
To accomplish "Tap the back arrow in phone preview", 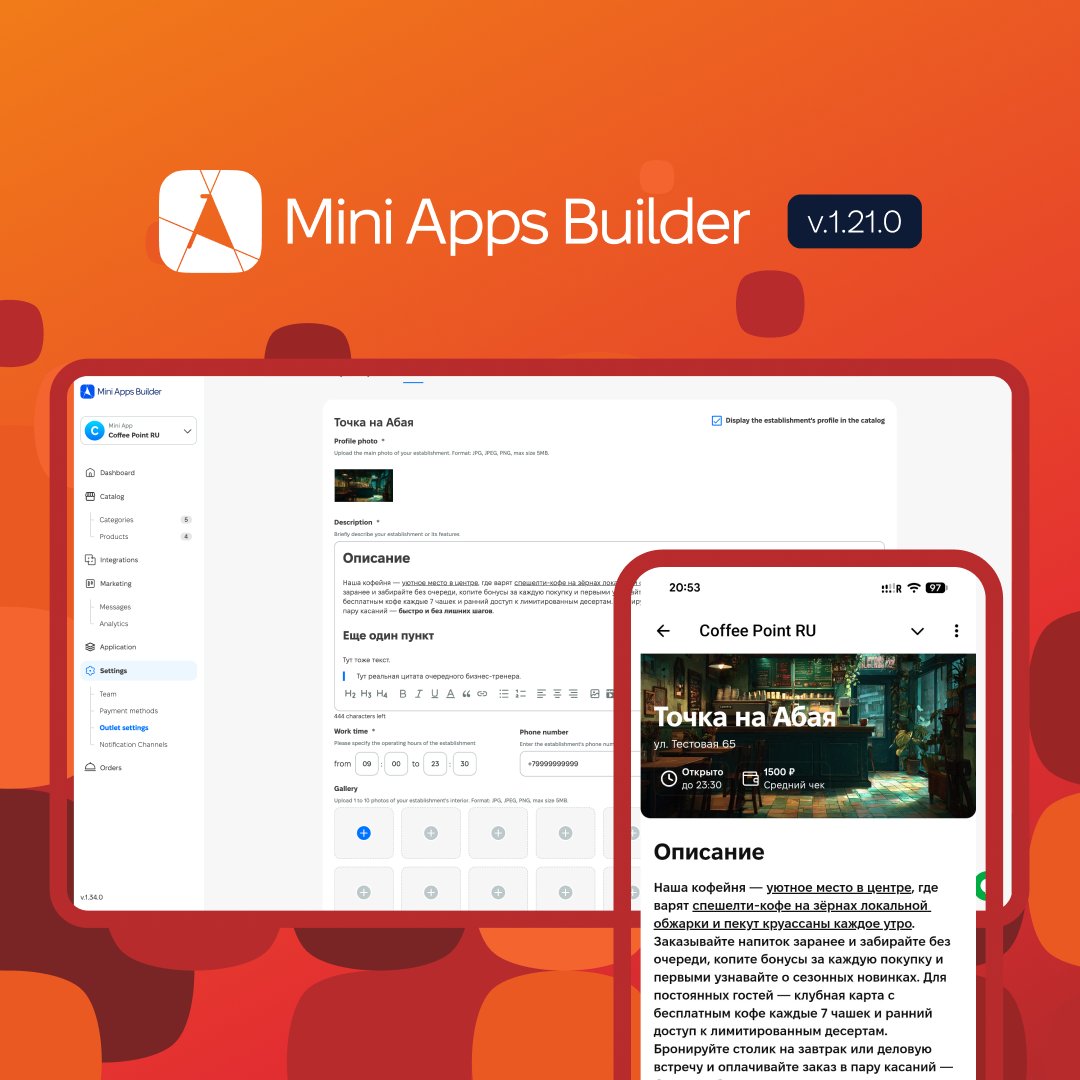I will (663, 631).
